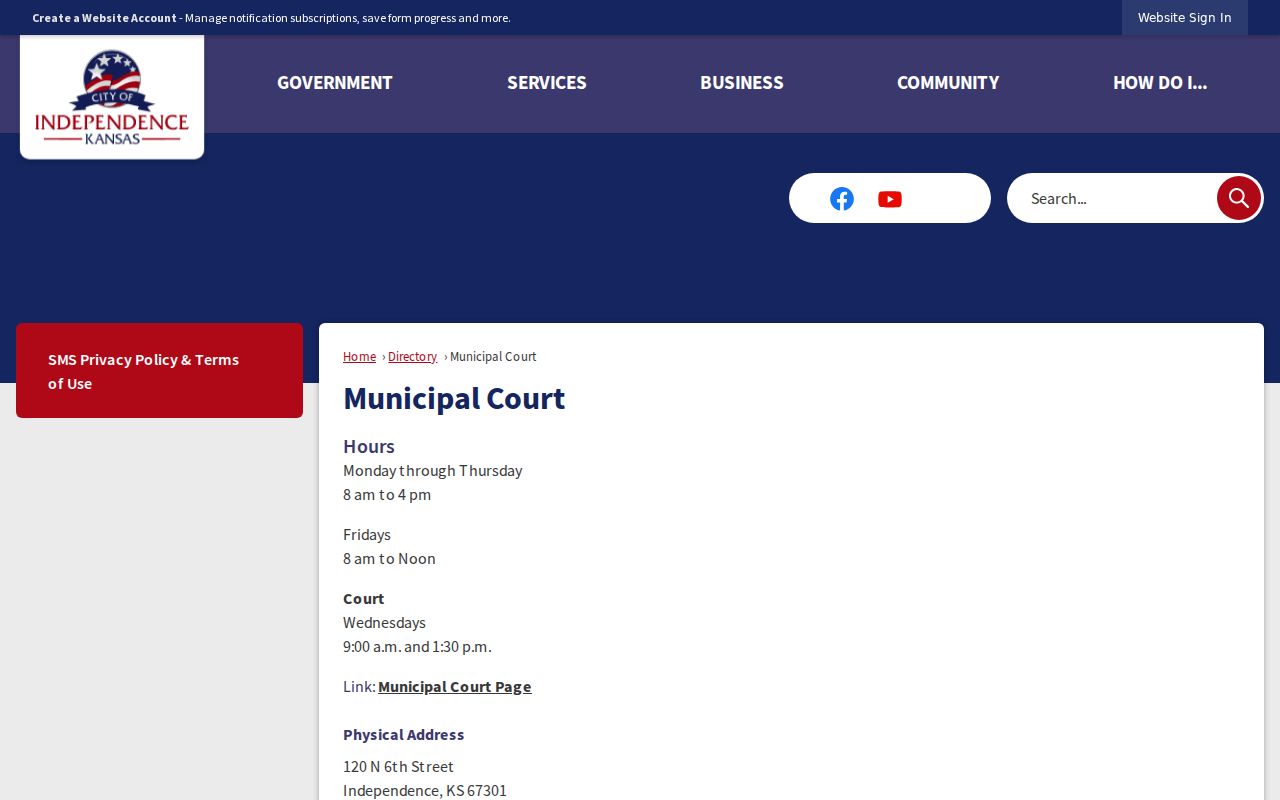Open the YouTube channel icon
This screenshot has height=800, width=1280.
tap(890, 199)
